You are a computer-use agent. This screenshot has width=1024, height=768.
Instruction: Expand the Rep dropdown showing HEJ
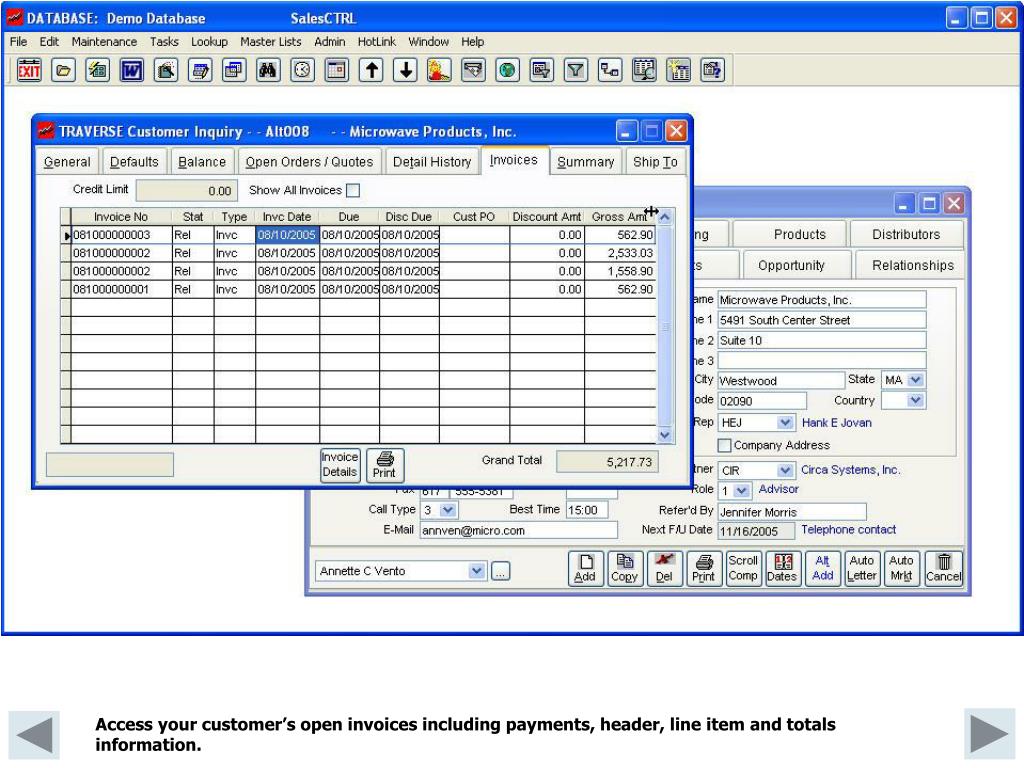(x=785, y=423)
